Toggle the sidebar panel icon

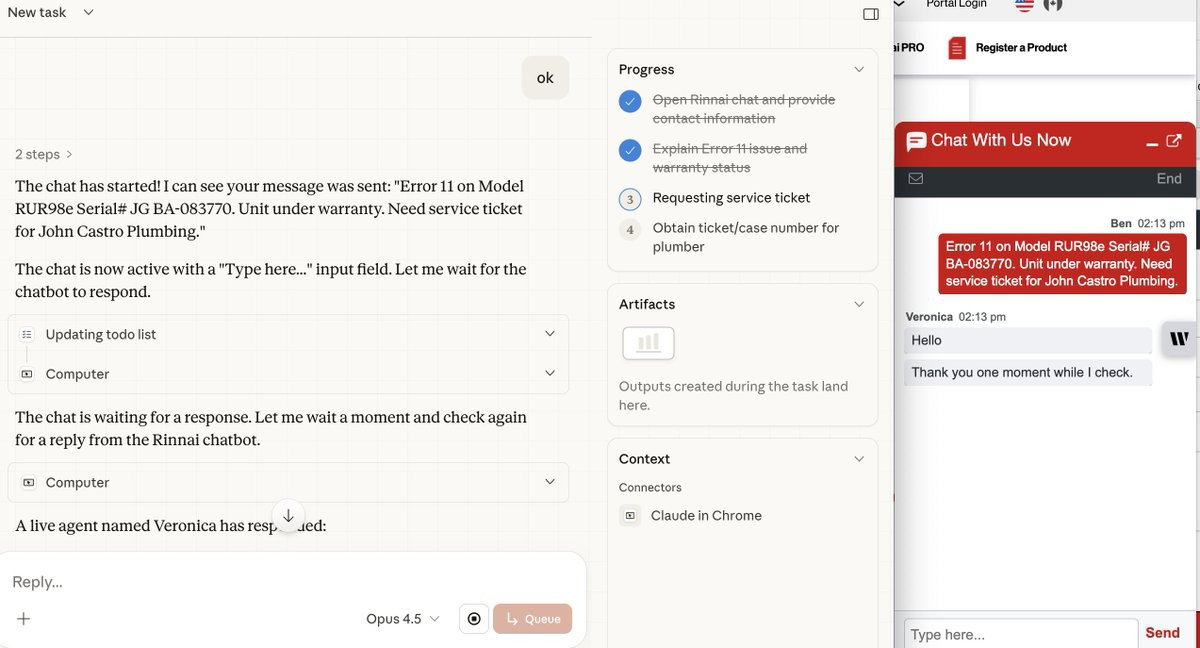(x=871, y=14)
